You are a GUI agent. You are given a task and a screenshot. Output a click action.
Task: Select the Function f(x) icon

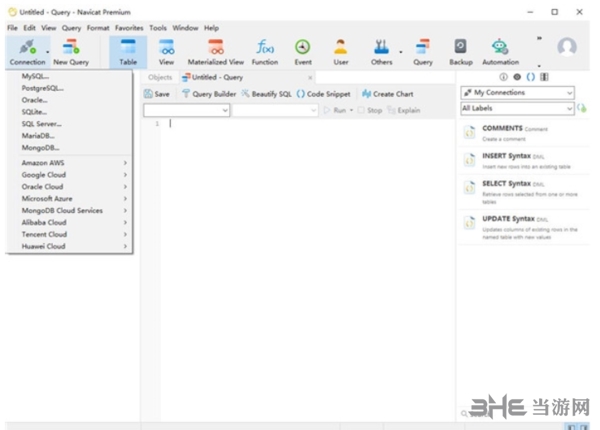pyautogui.click(x=265, y=52)
